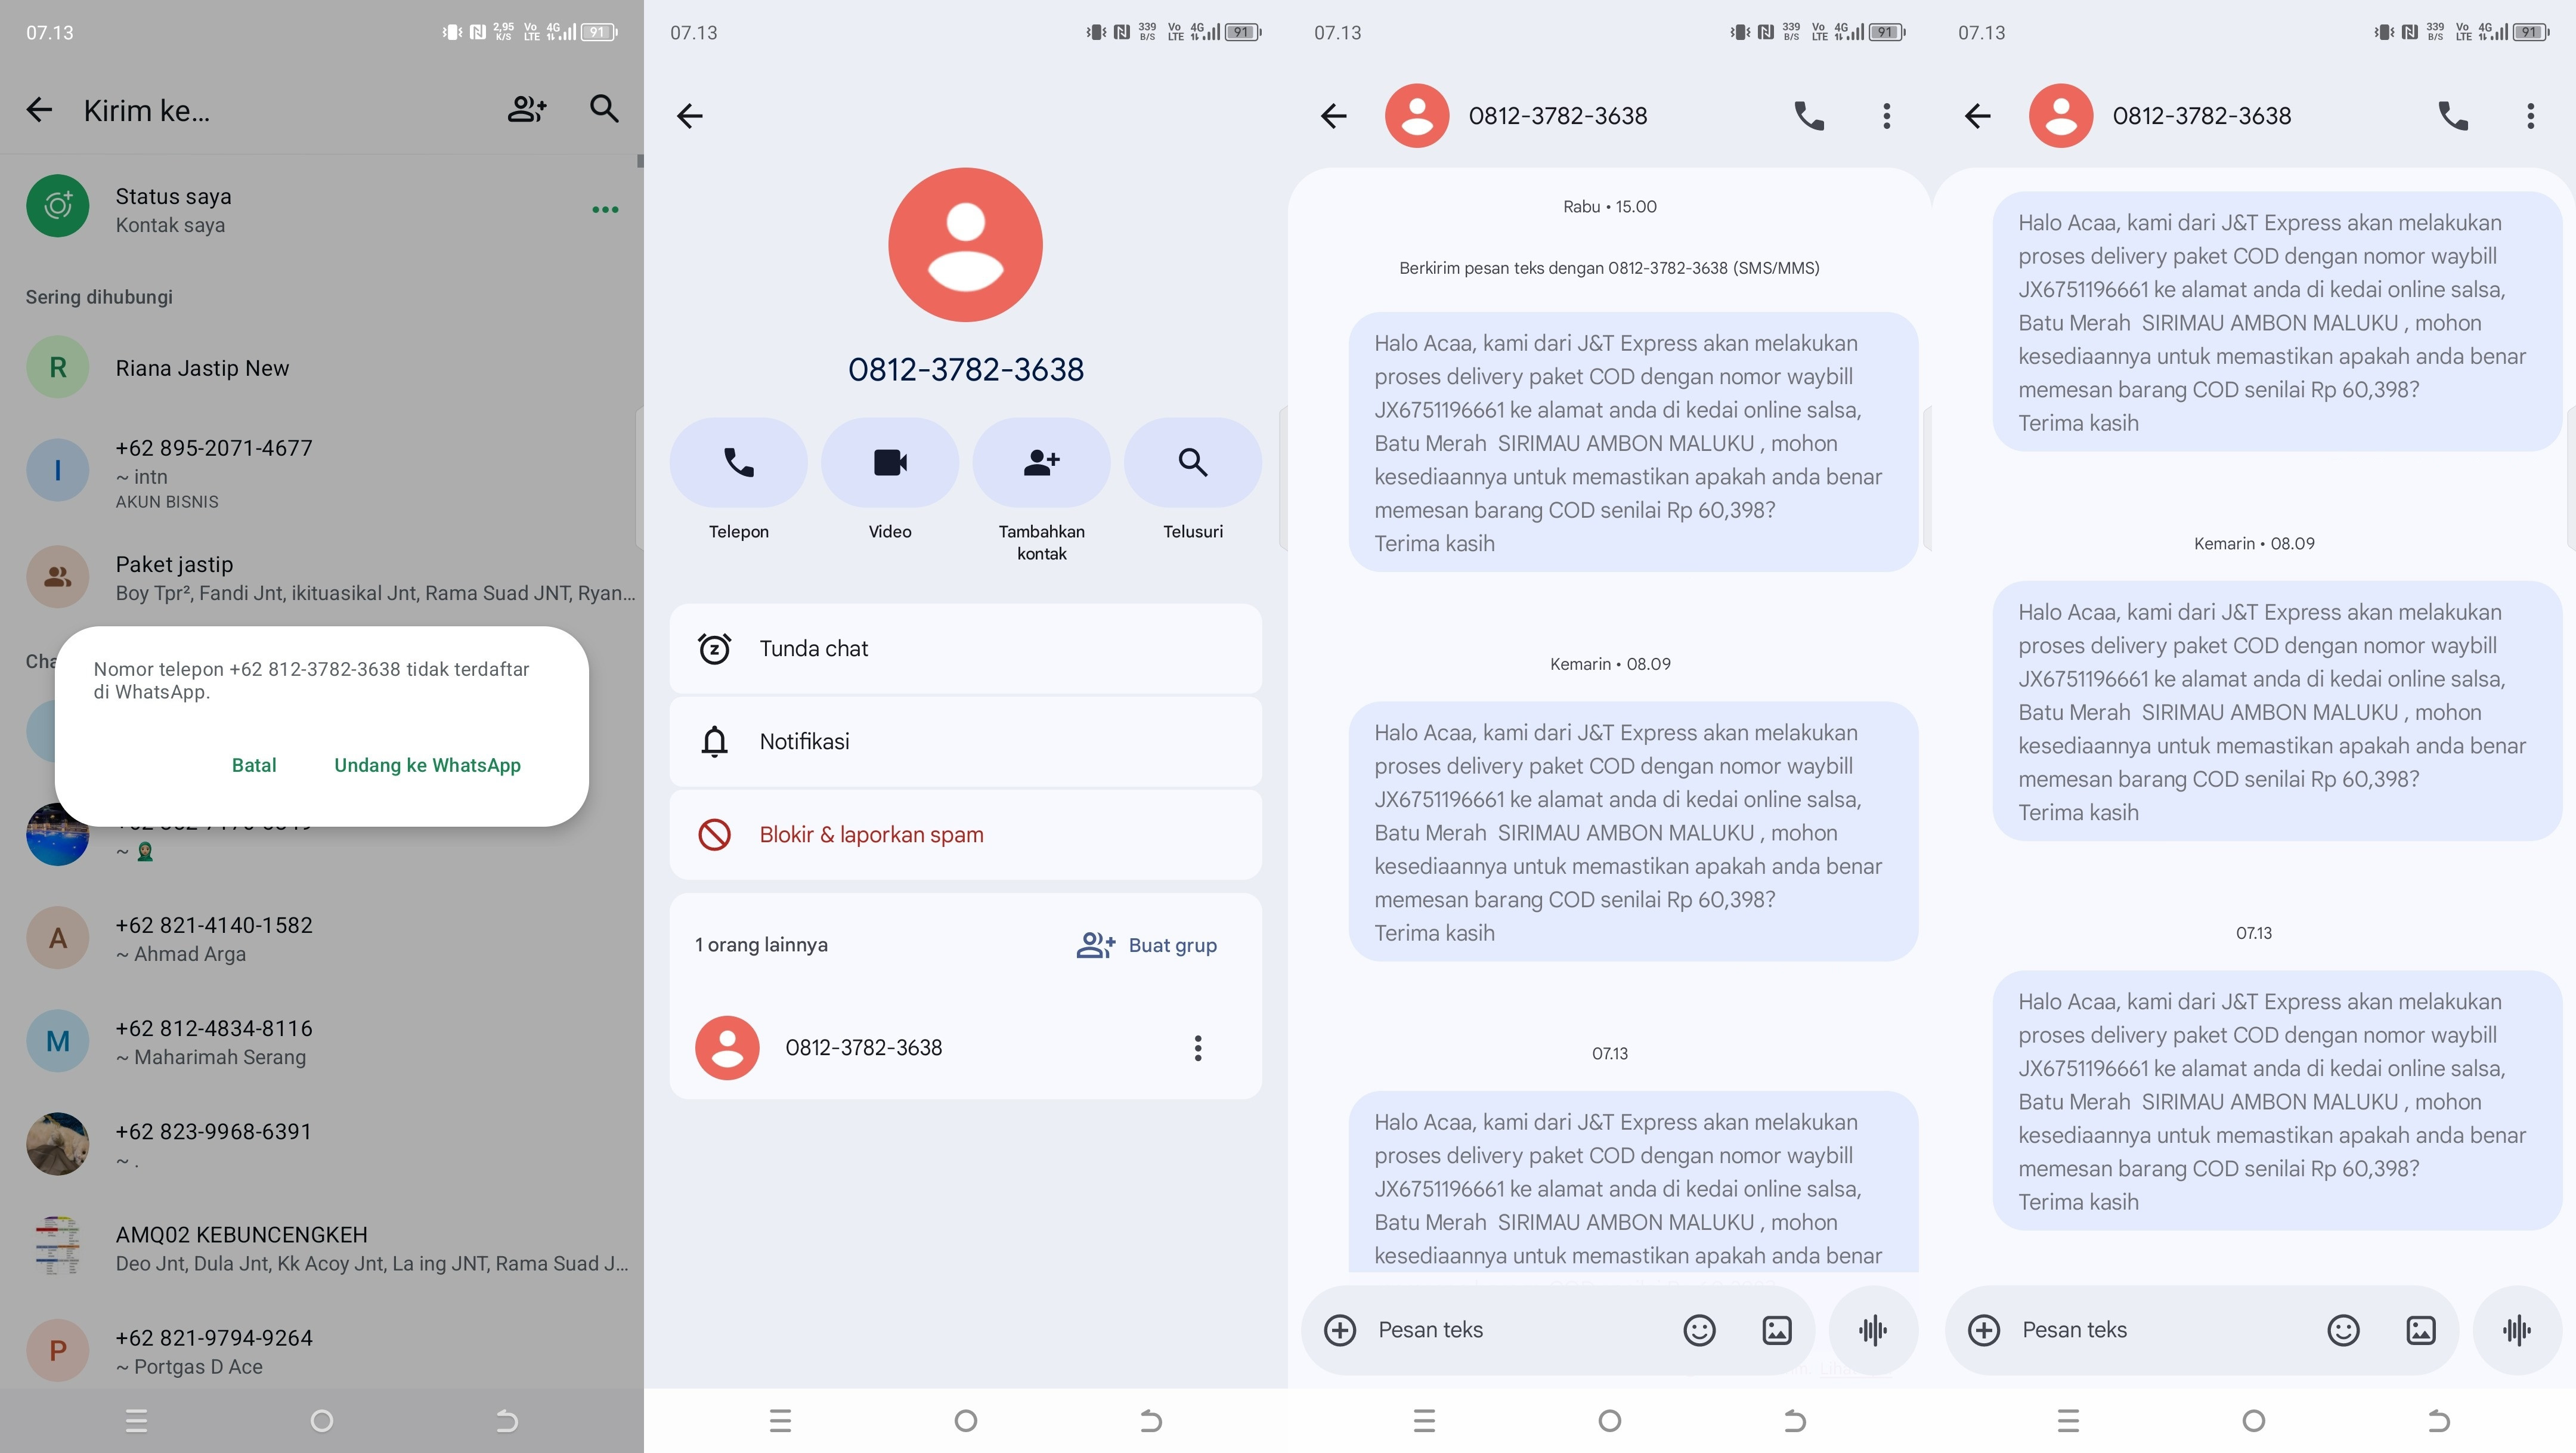Tap the search icon in Kirim ke header
The height and width of the screenshot is (1453, 2576).
(x=603, y=109)
